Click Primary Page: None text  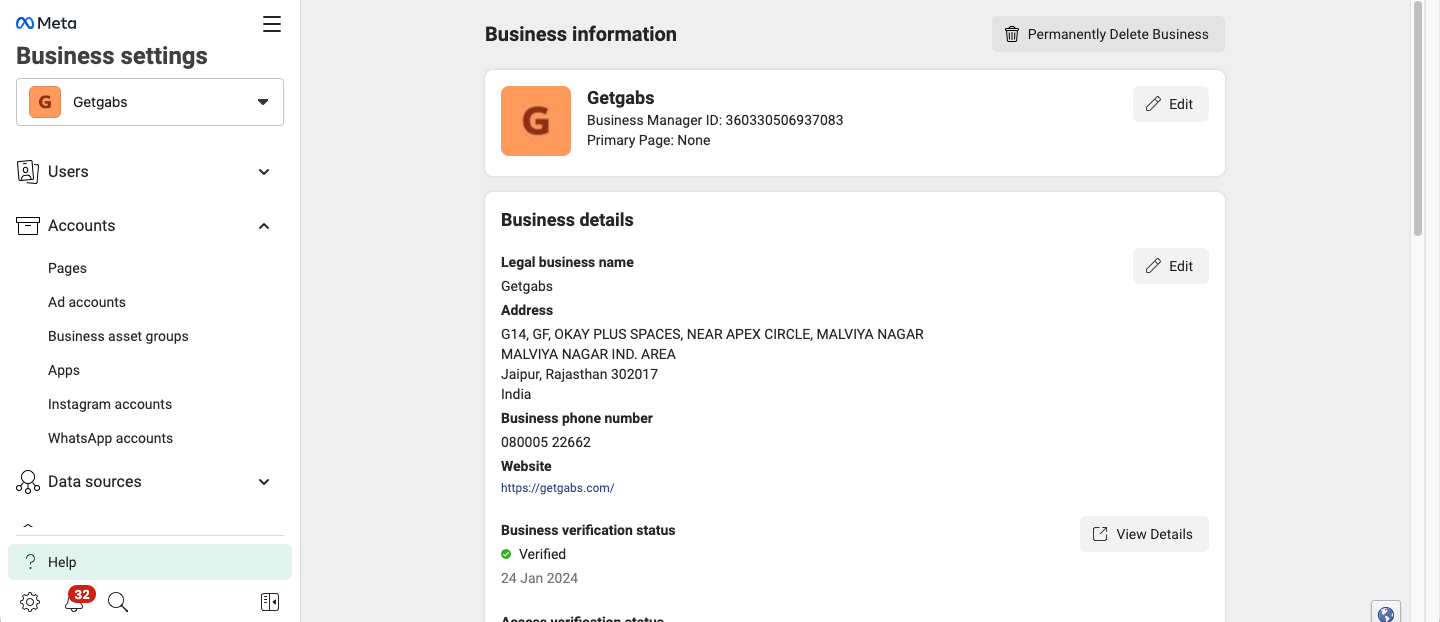click(x=648, y=140)
